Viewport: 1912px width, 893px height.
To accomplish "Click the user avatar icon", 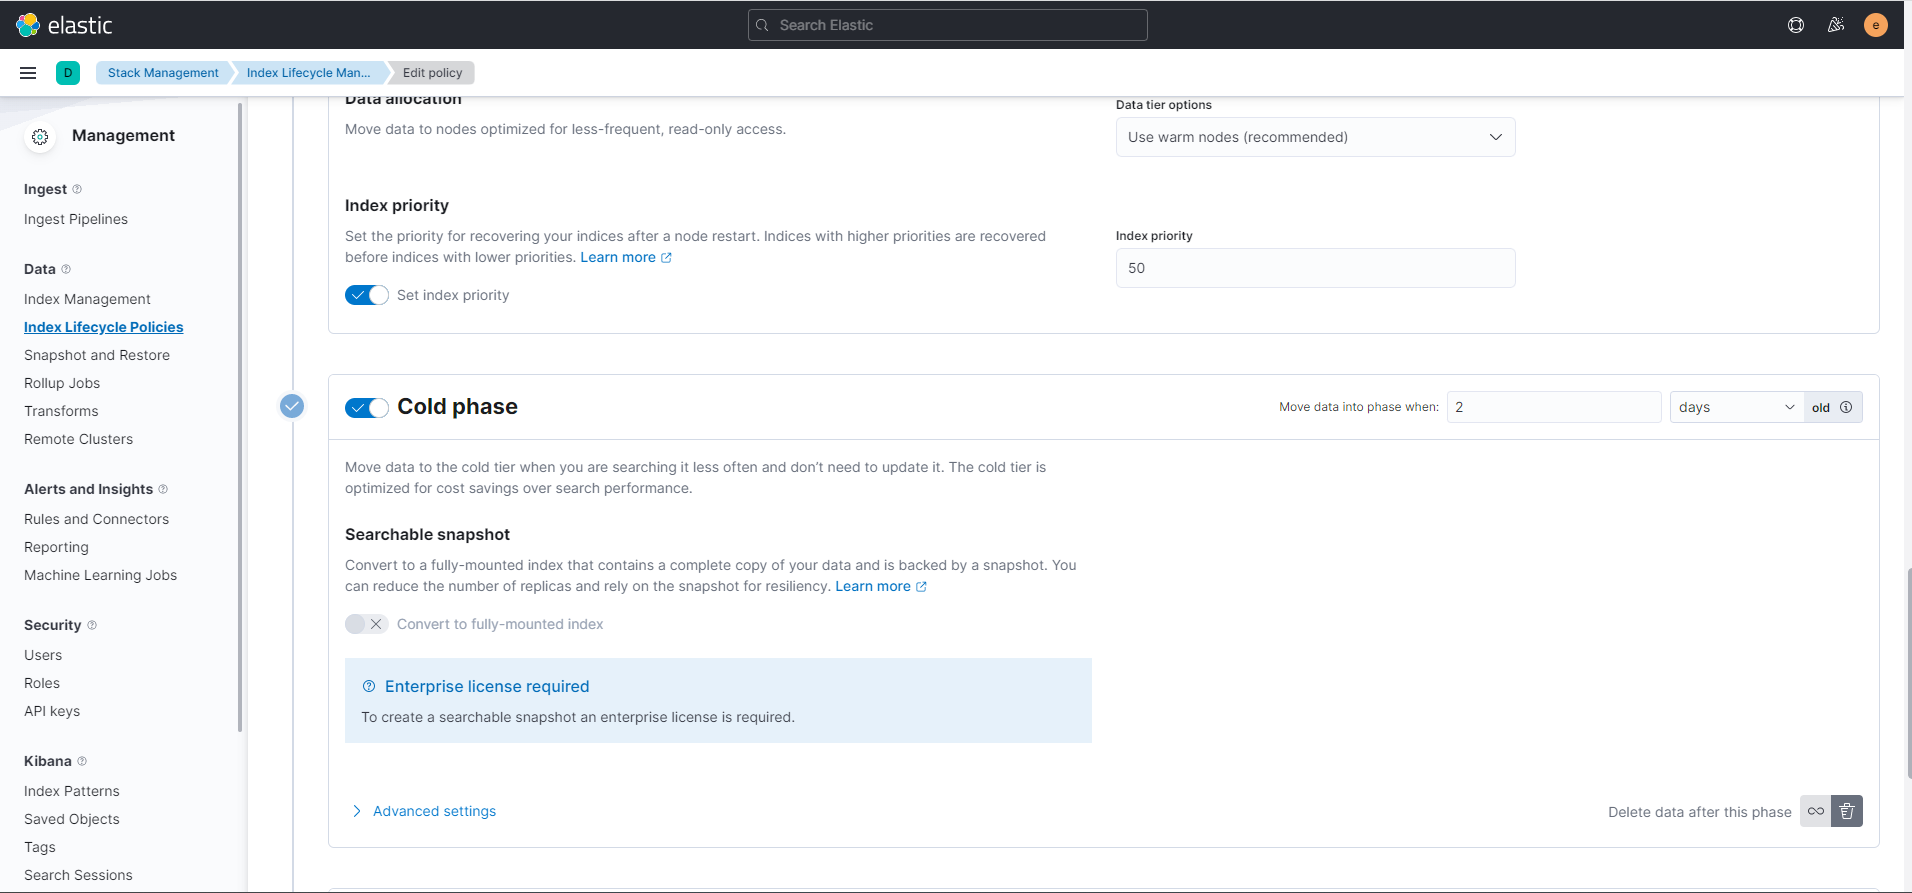I will [x=1876, y=25].
